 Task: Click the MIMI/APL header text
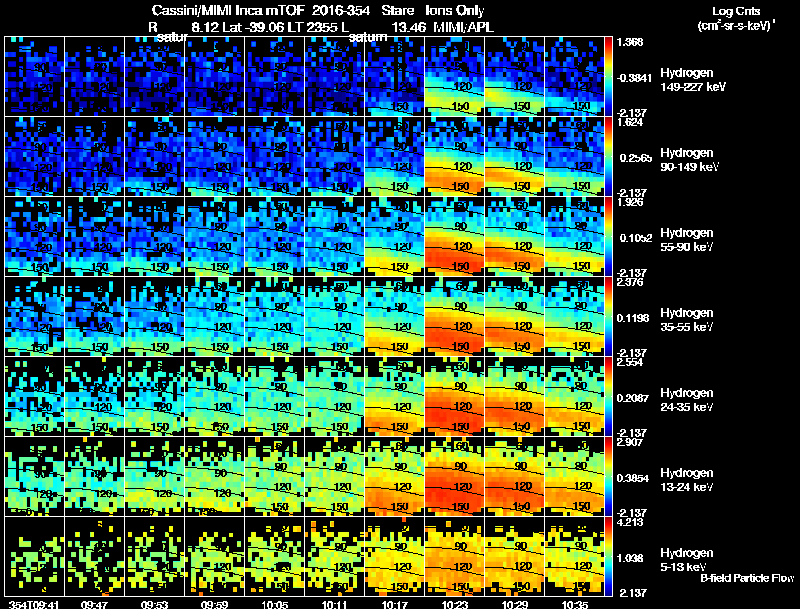463,28
